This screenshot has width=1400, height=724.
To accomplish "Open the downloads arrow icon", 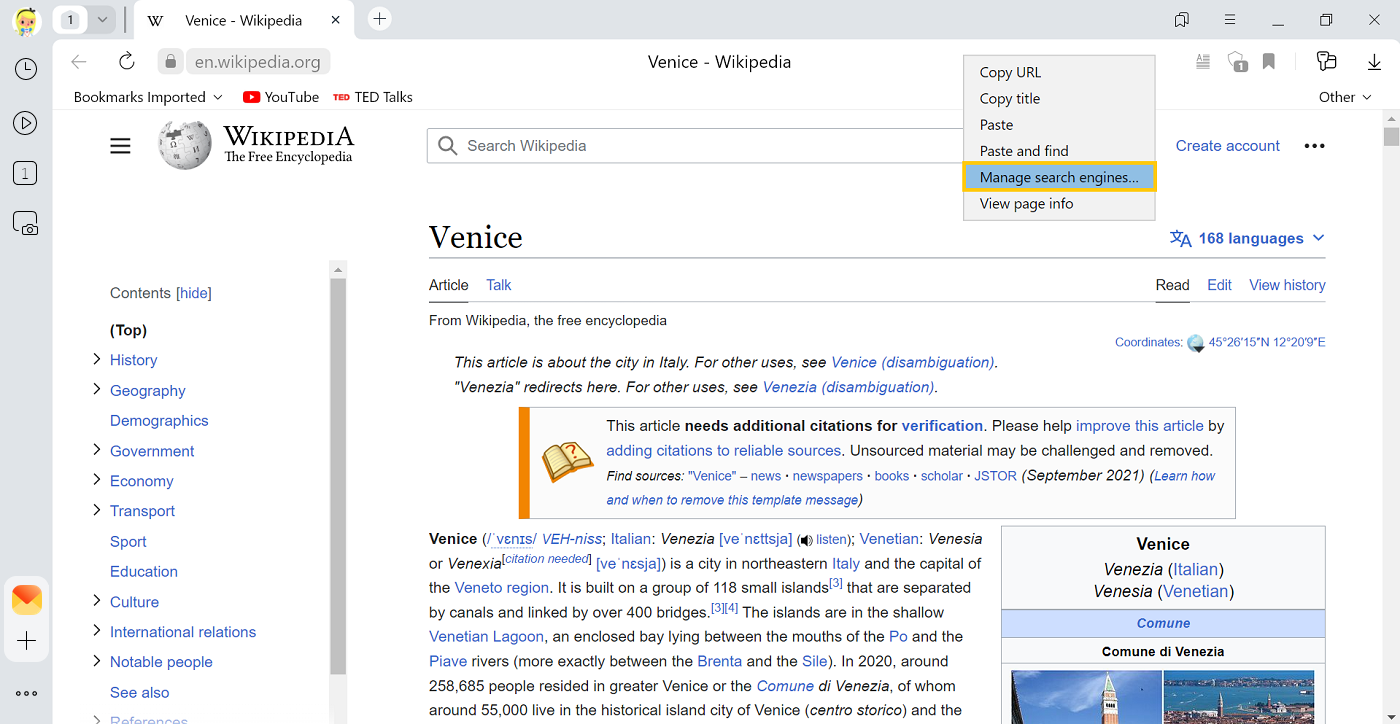I will coord(1374,62).
